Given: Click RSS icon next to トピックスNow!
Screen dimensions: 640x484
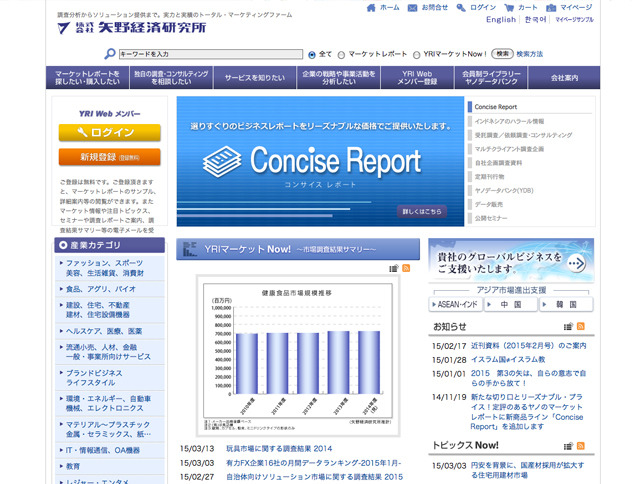Looking at the screenshot, I should point(580,446).
